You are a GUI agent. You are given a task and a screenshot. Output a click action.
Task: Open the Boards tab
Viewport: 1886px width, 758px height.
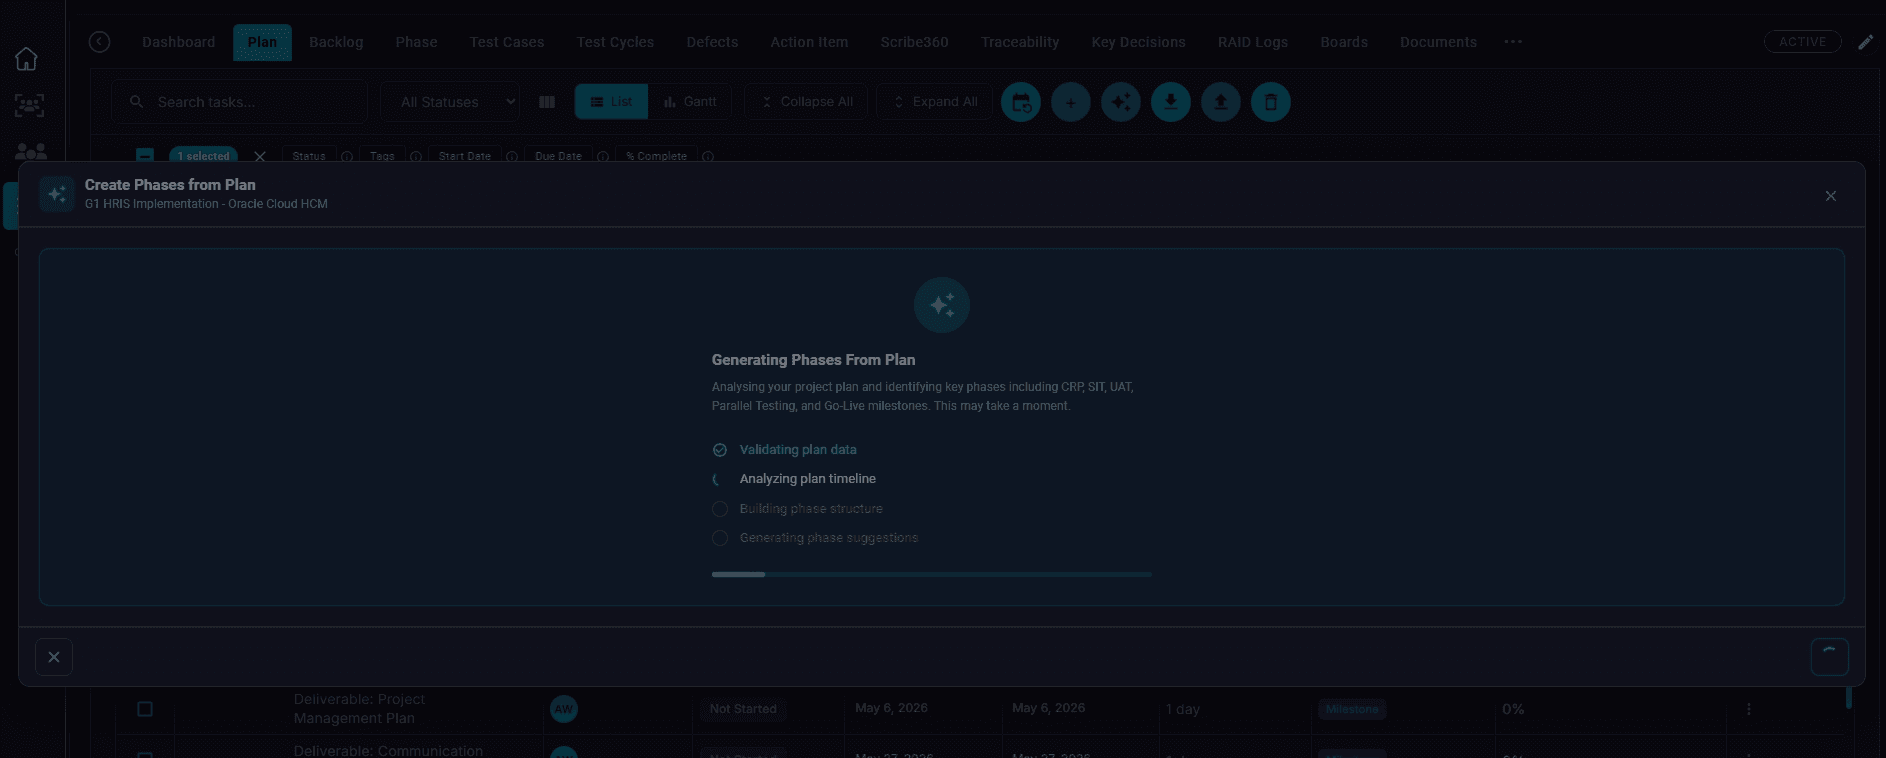tap(1344, 42)
